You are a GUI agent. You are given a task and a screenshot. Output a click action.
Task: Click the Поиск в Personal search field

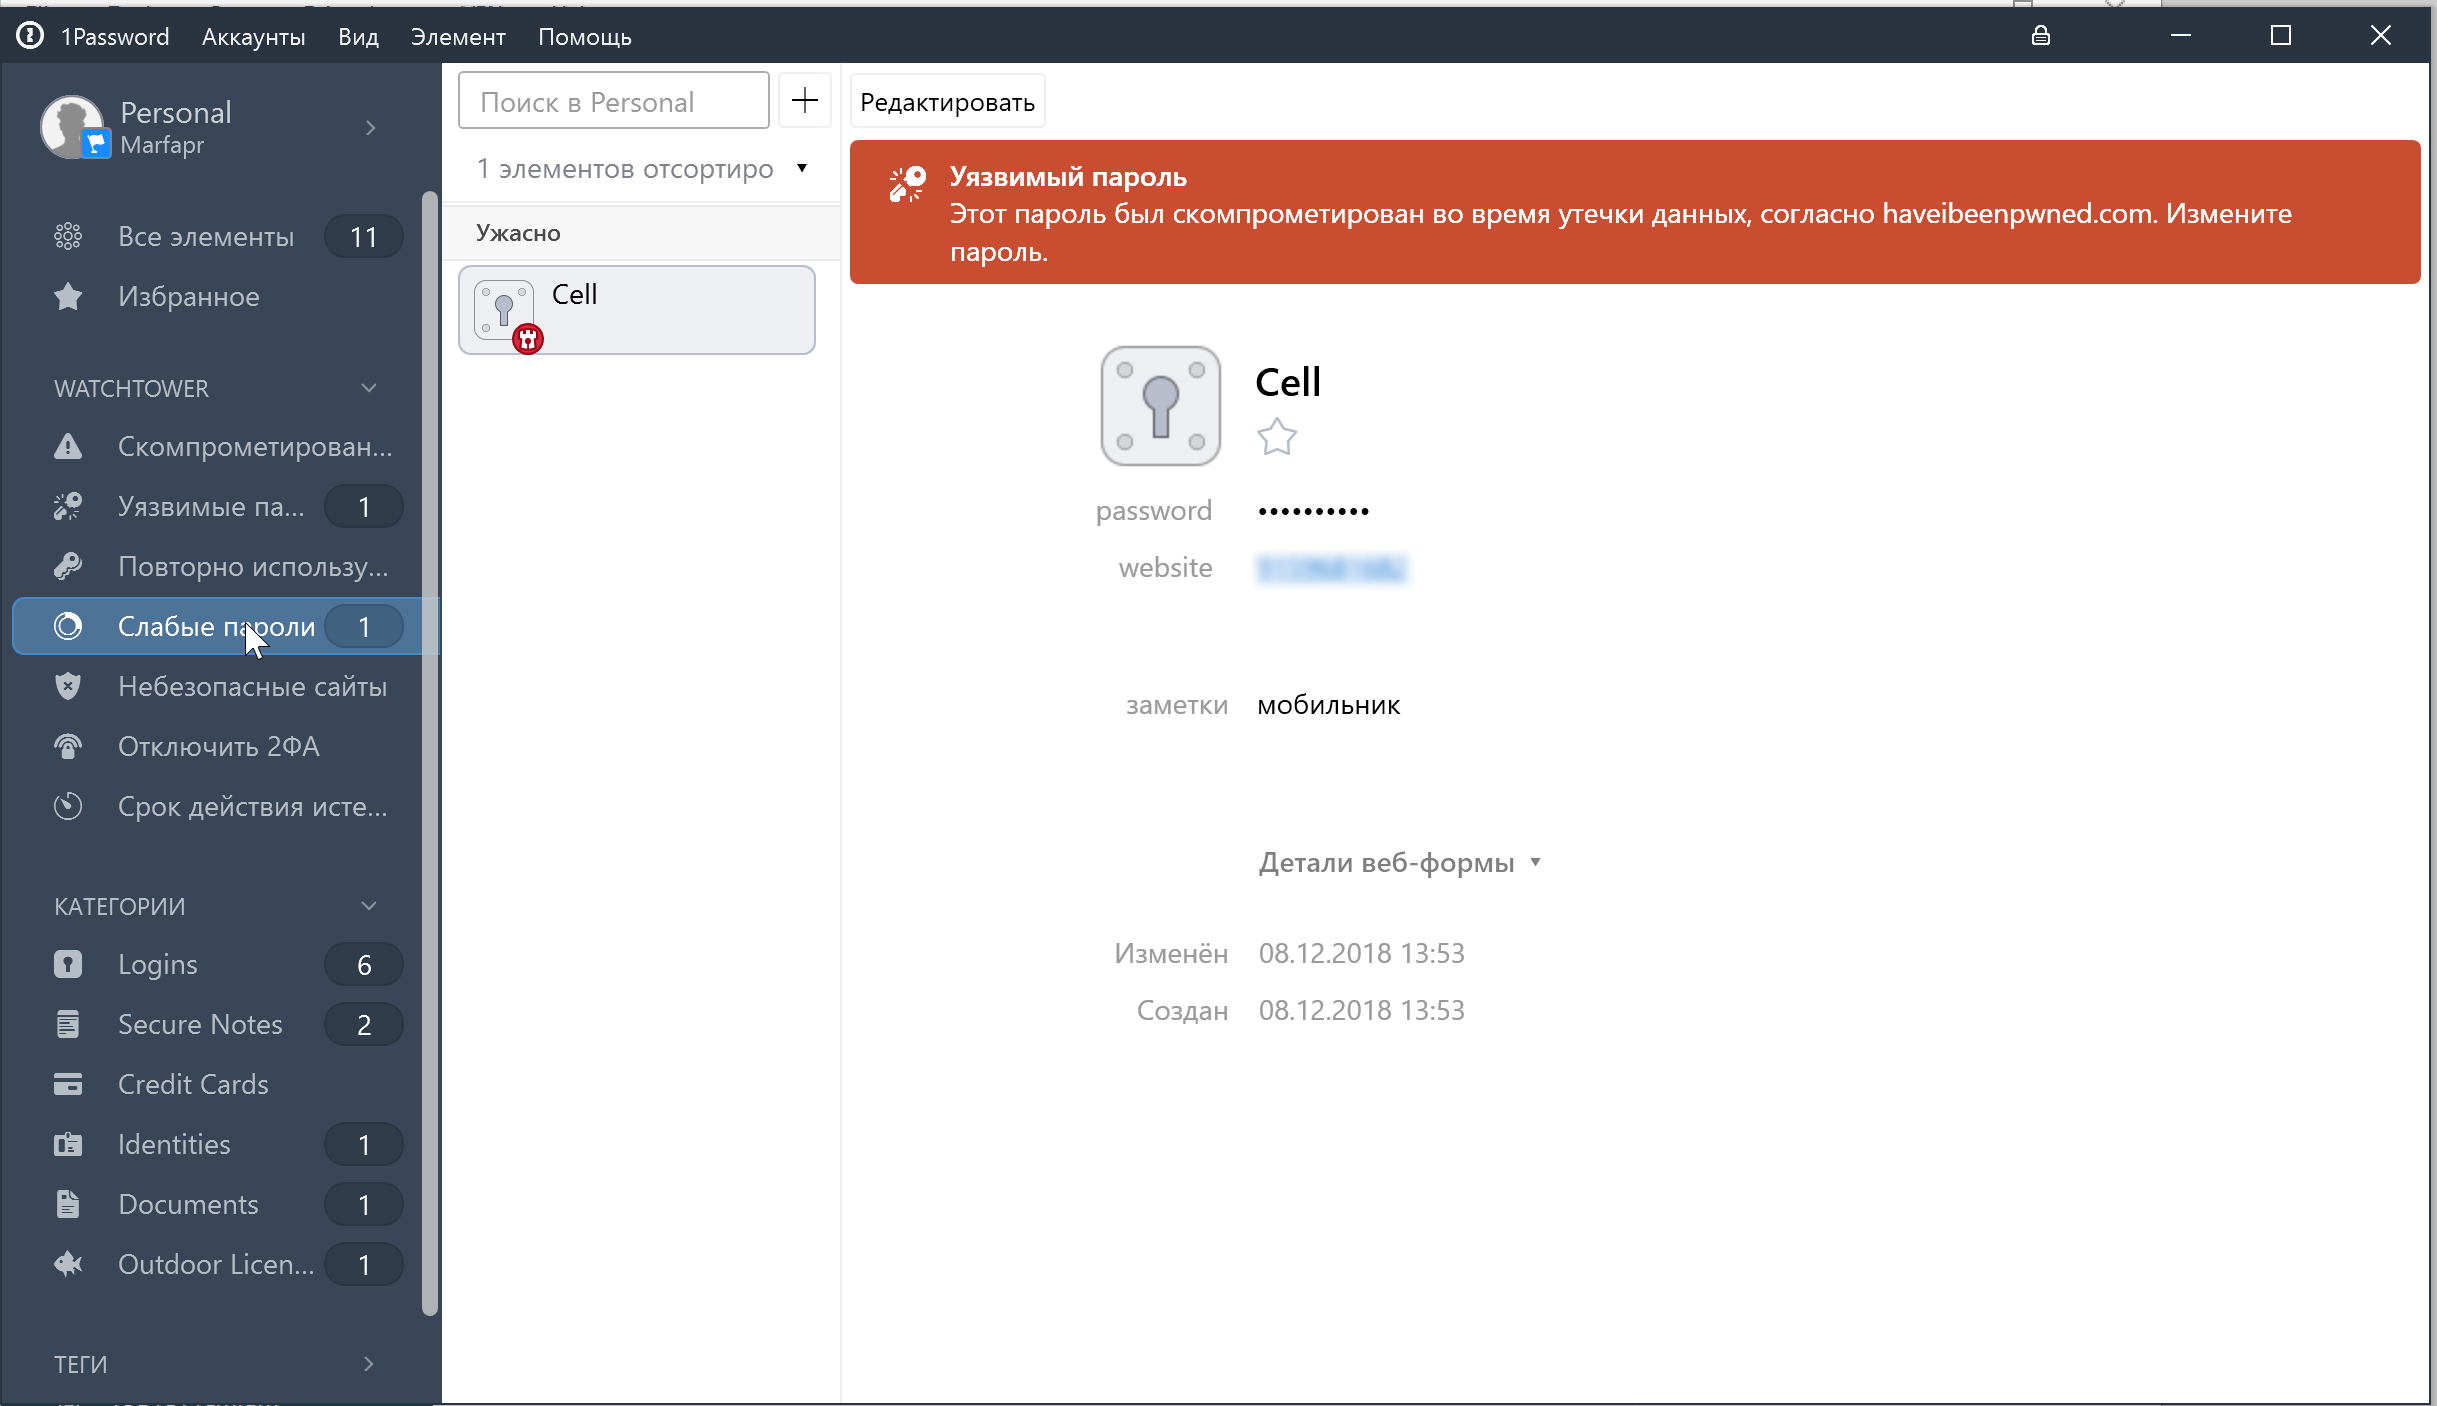click(x=613, y=101)
